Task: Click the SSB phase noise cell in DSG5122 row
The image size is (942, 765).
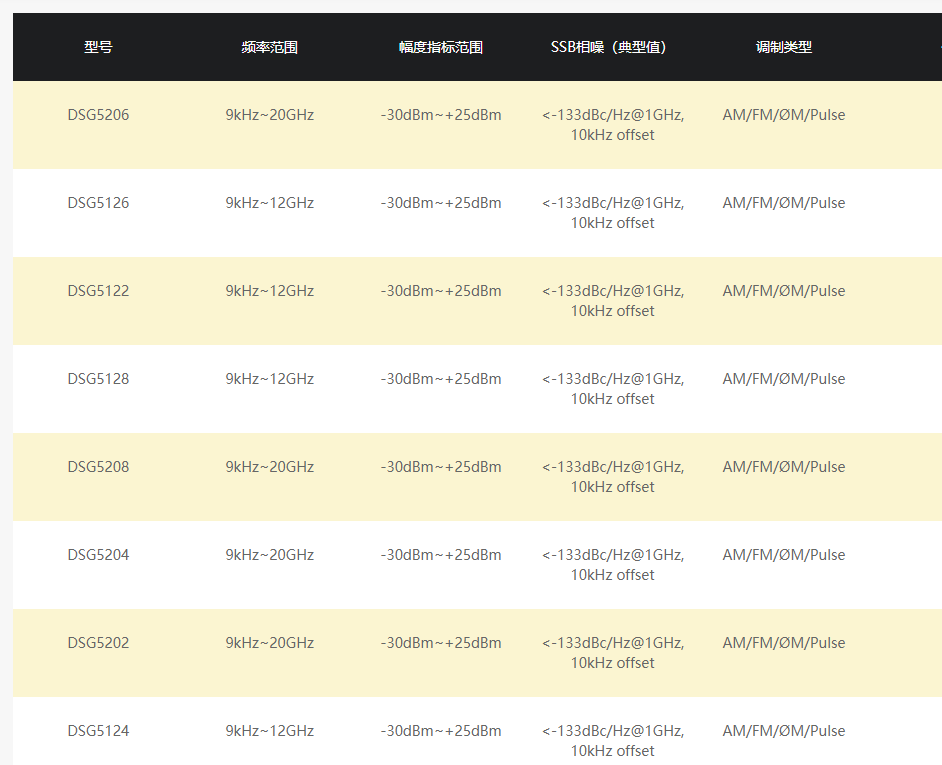Action: click(613, 301)
